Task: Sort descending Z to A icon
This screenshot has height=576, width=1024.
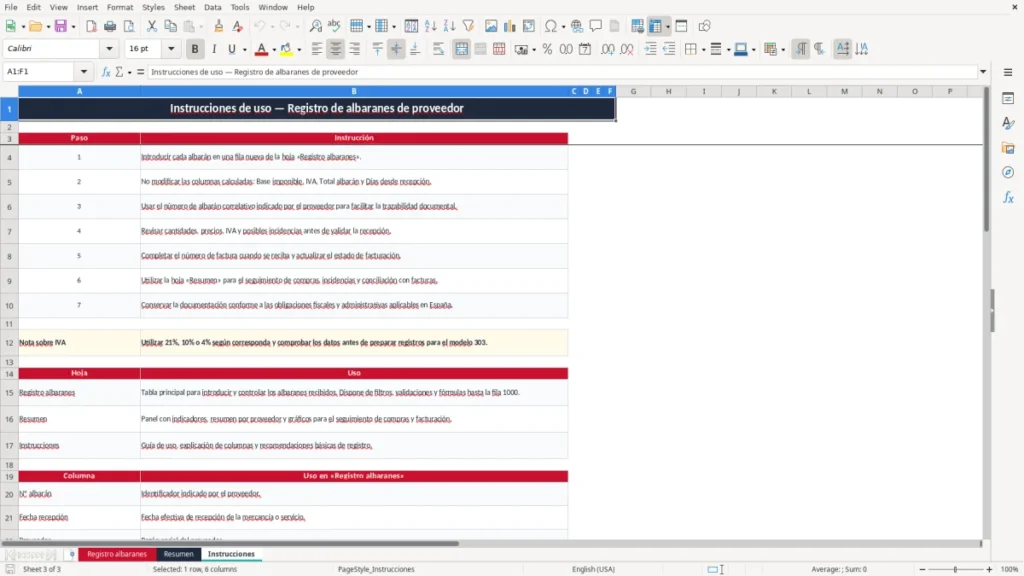Action: tap(449, 26)
